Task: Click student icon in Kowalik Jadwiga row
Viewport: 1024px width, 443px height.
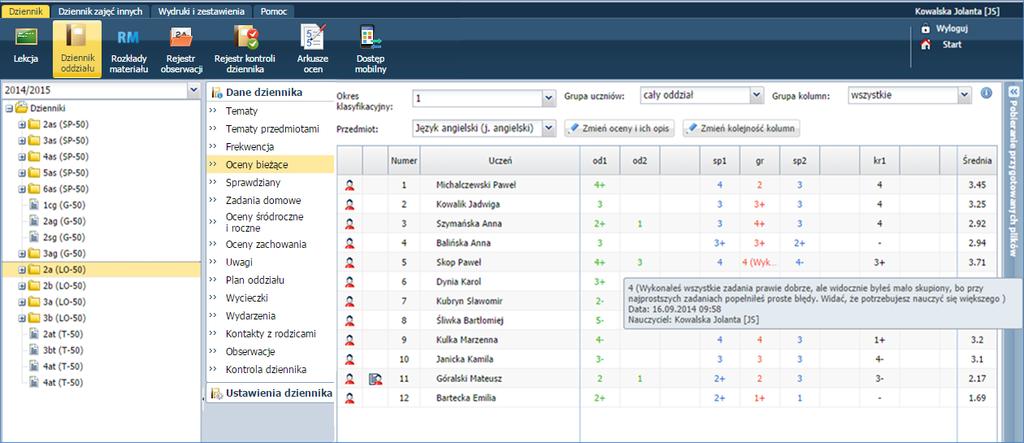Action: pos(349,205)
